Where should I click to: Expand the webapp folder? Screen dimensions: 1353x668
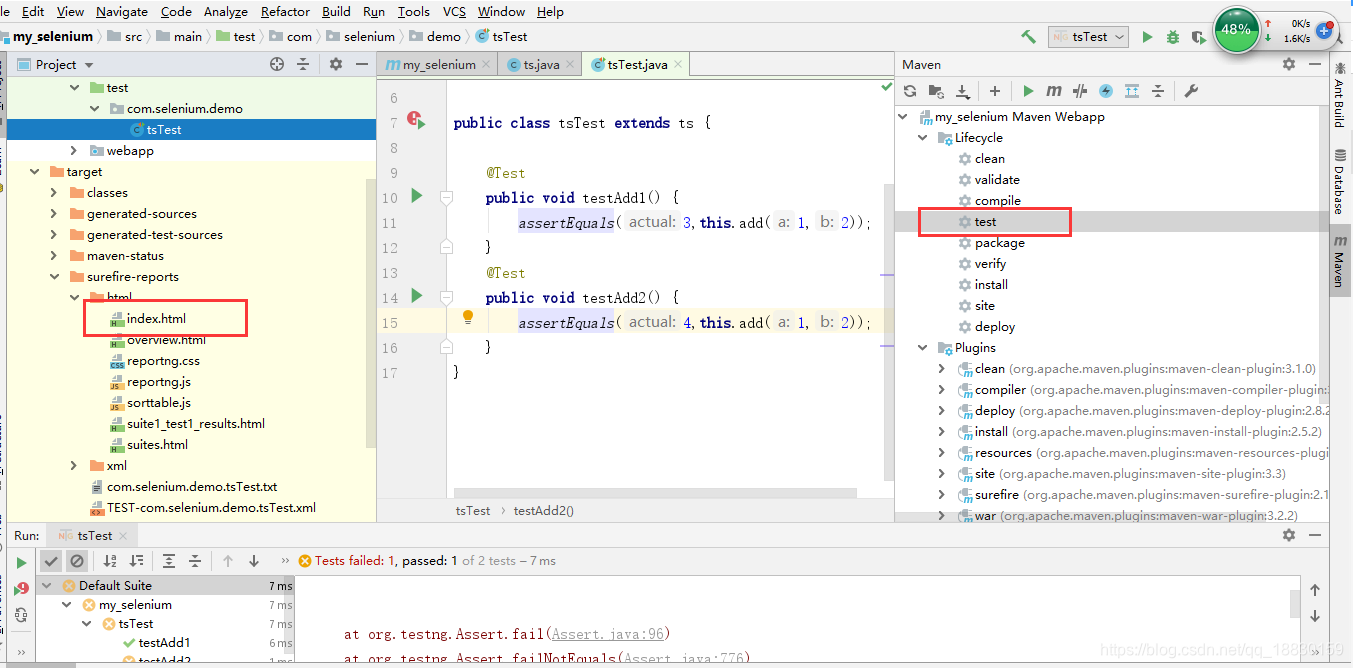[x=74, y=151]
